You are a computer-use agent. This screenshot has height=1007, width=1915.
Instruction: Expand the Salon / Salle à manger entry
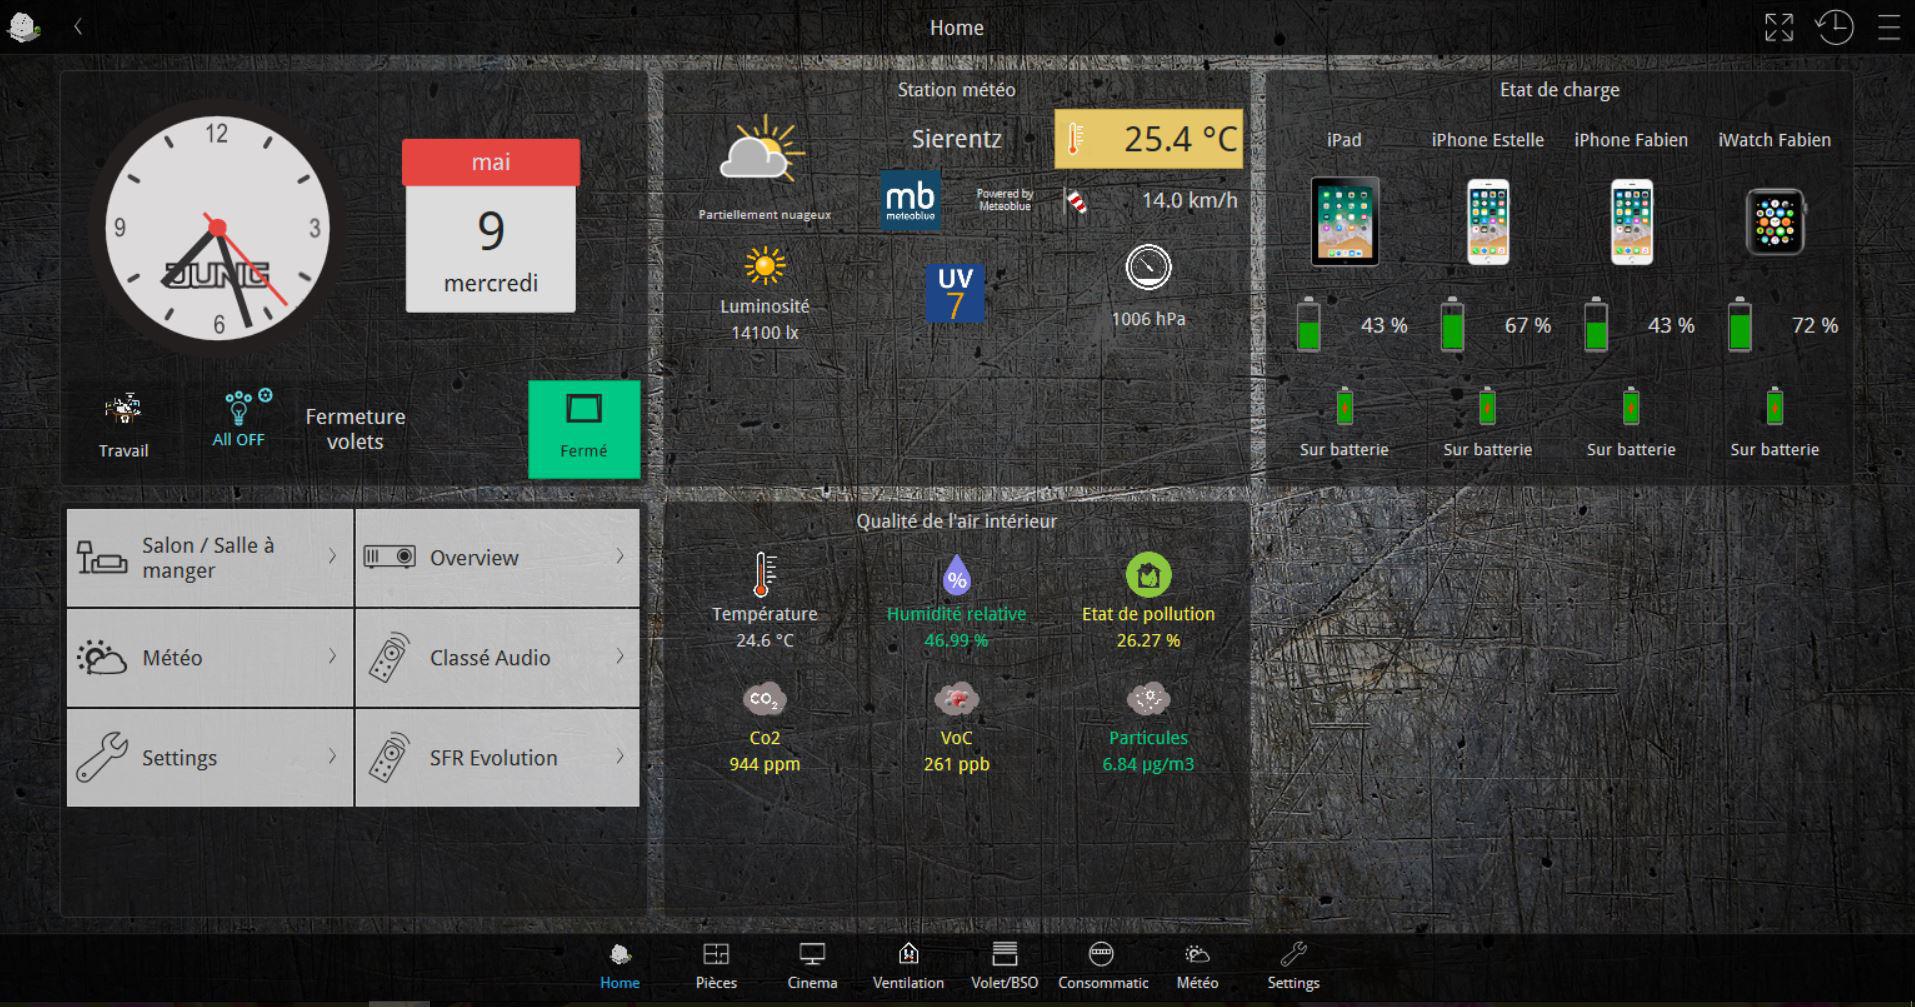[x=210, y=558]
